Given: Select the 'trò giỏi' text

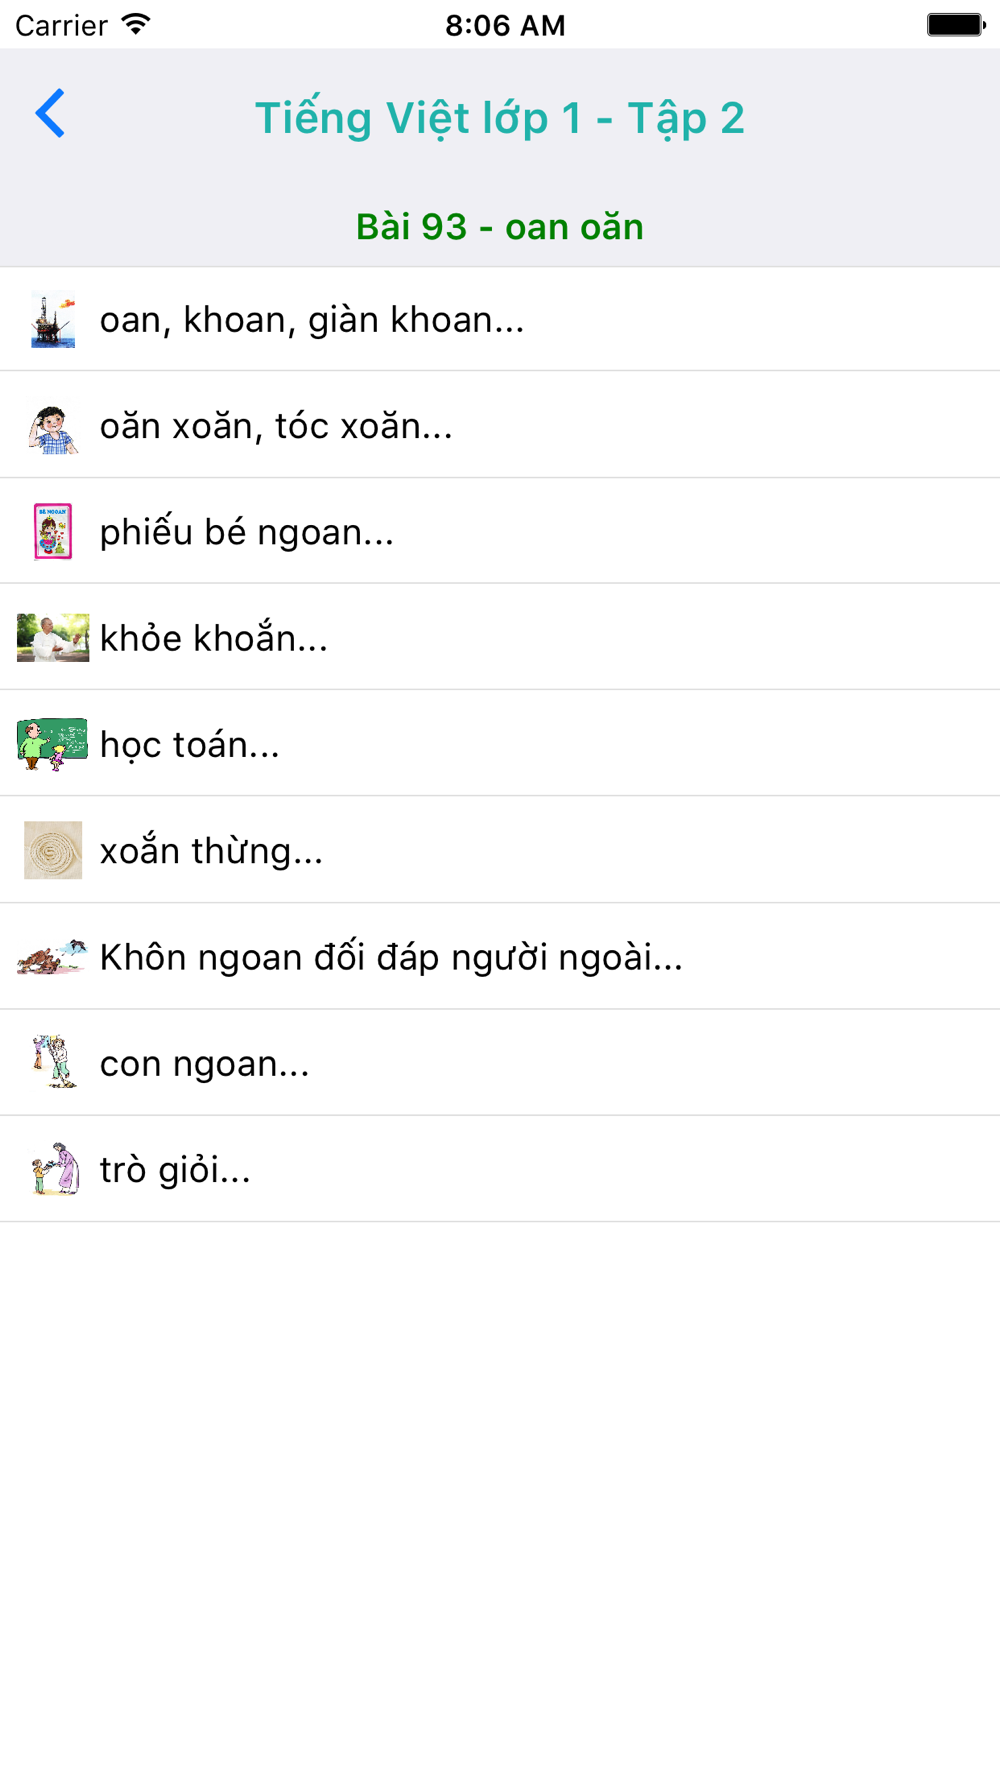Looking at the screenshot, I should coord(175,1170).
